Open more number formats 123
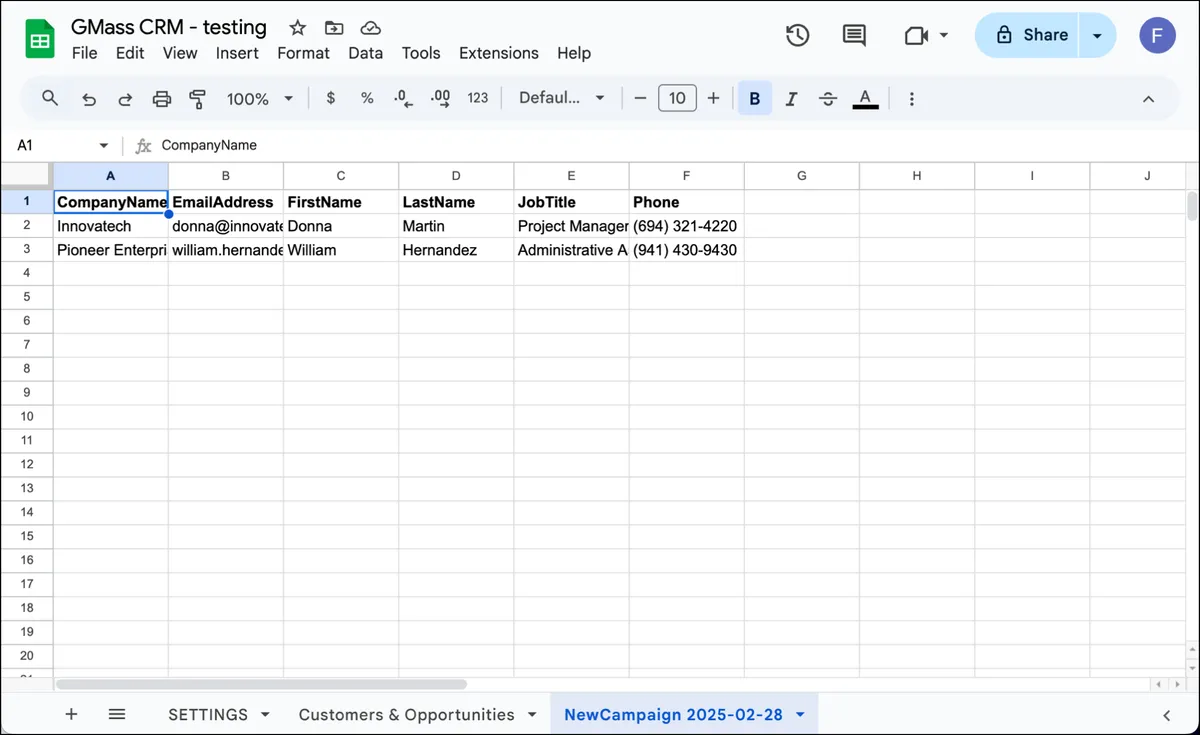Viewport: 1200px width, 735px height. (478, 98)
